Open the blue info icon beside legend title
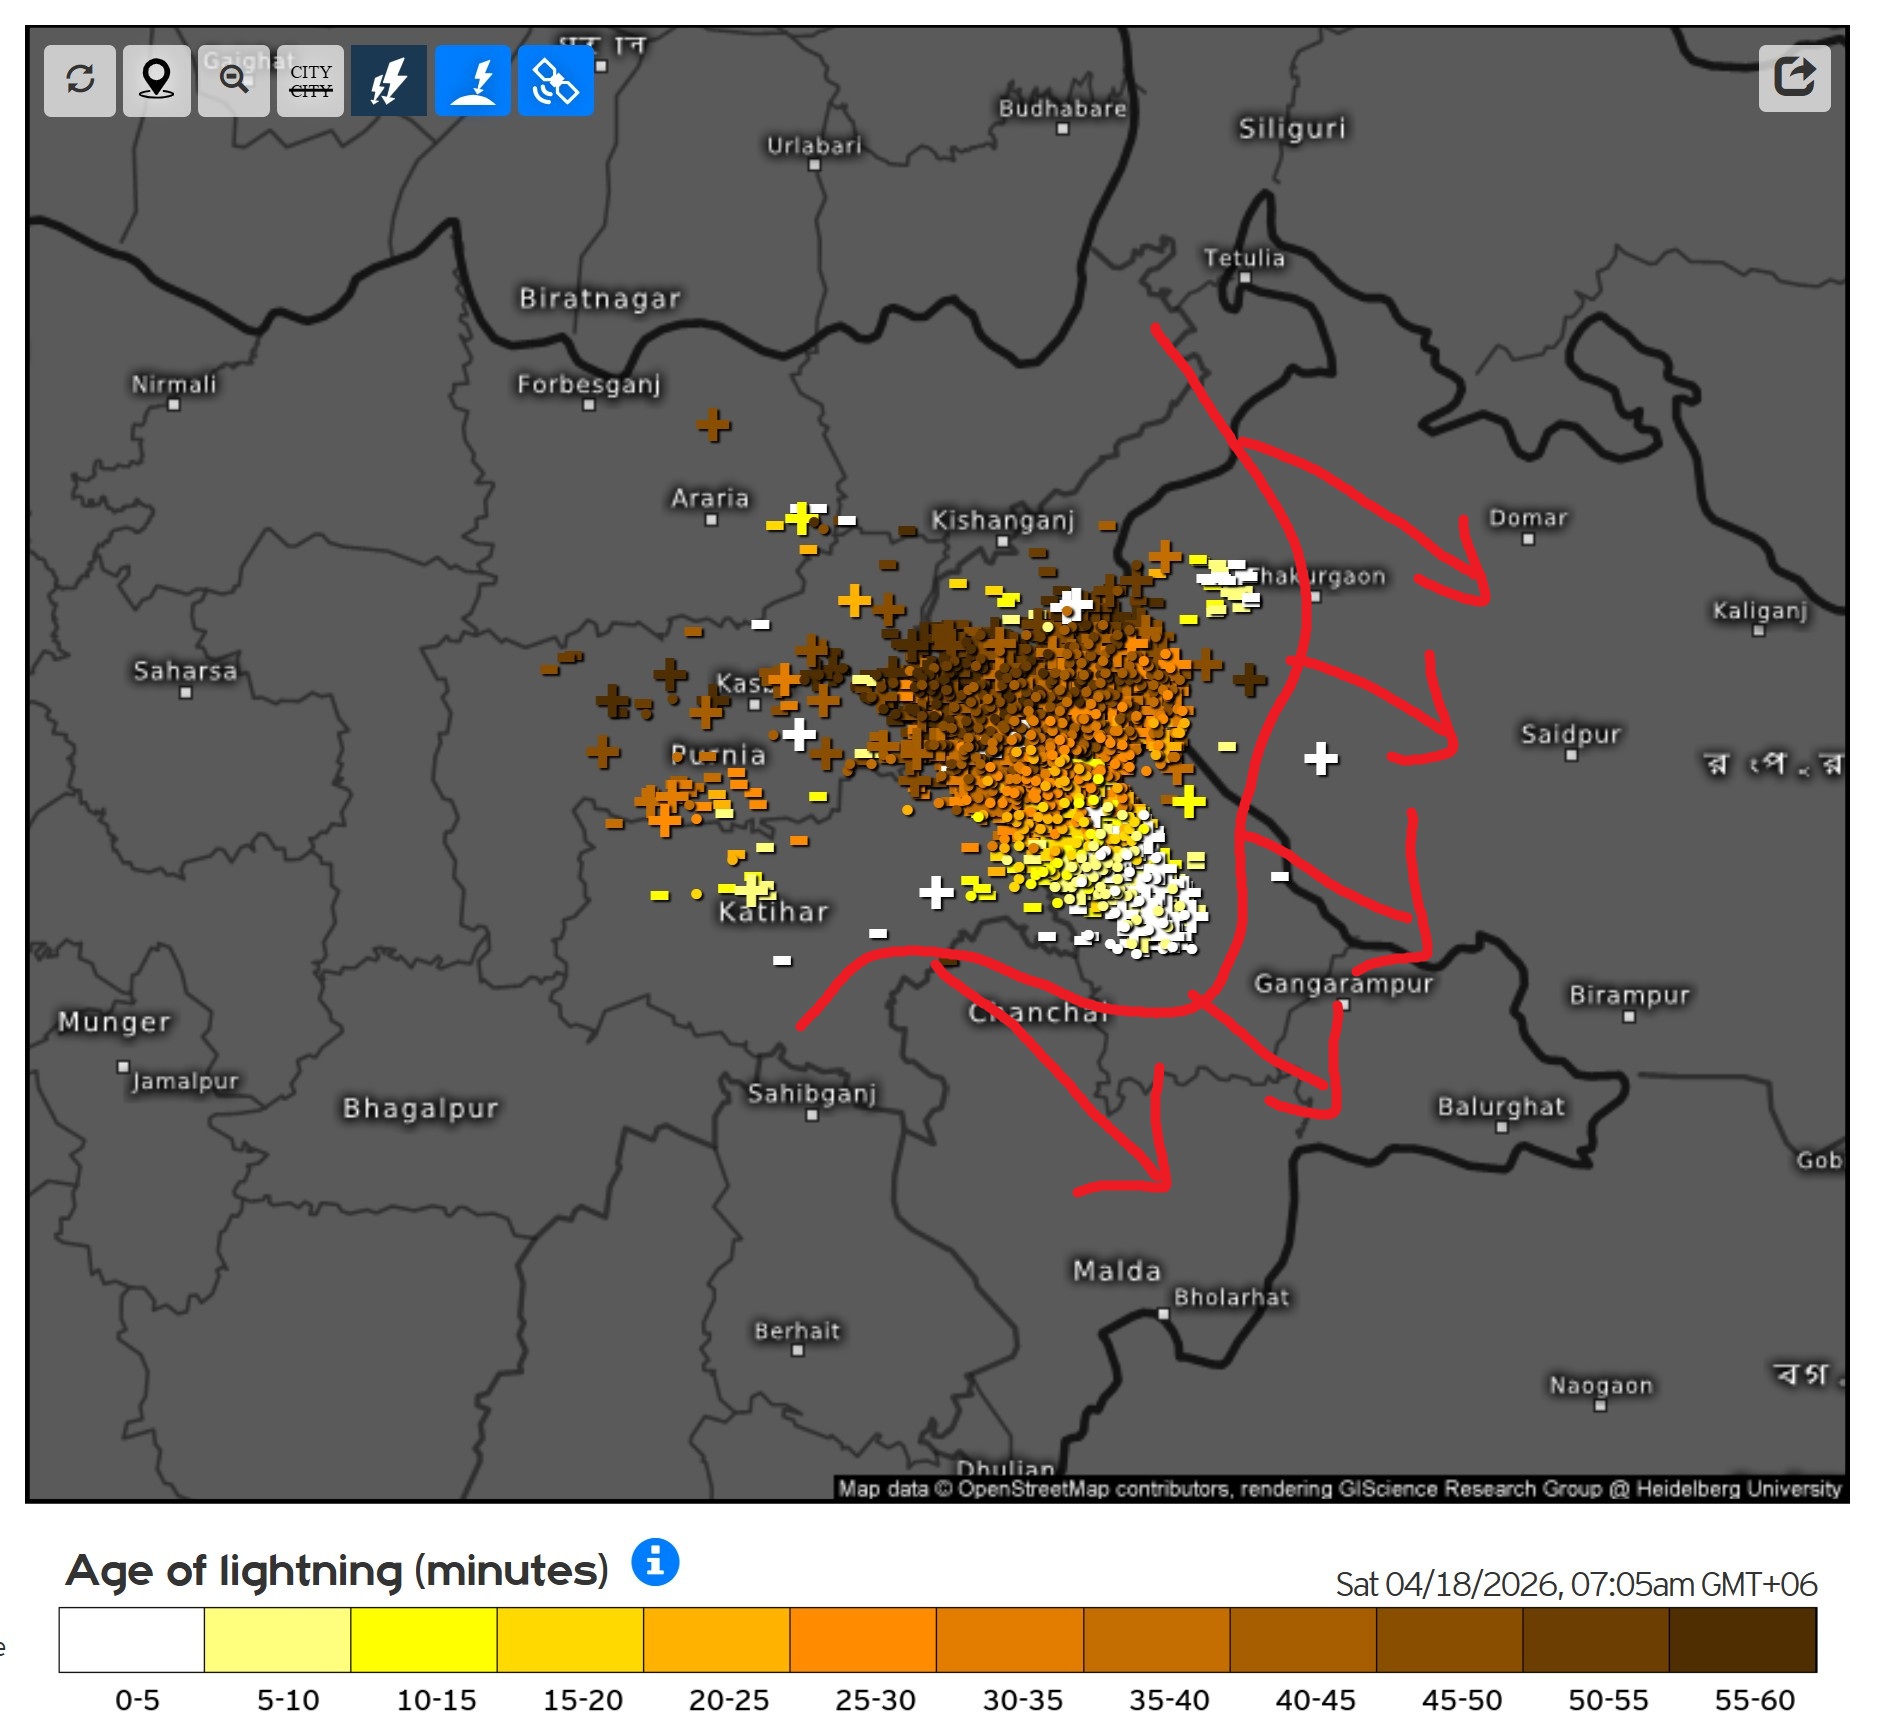The height and width of the screenshot is (1728, 1890). point(655,1561)
